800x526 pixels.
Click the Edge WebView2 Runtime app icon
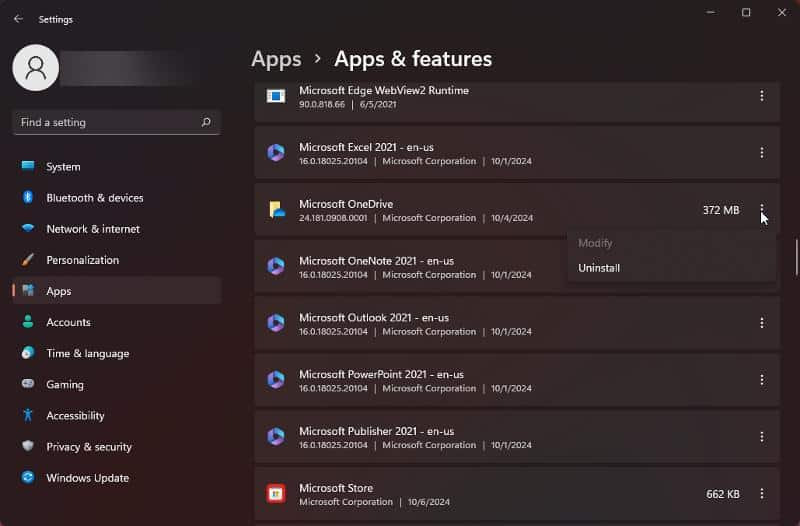(276, 96)
